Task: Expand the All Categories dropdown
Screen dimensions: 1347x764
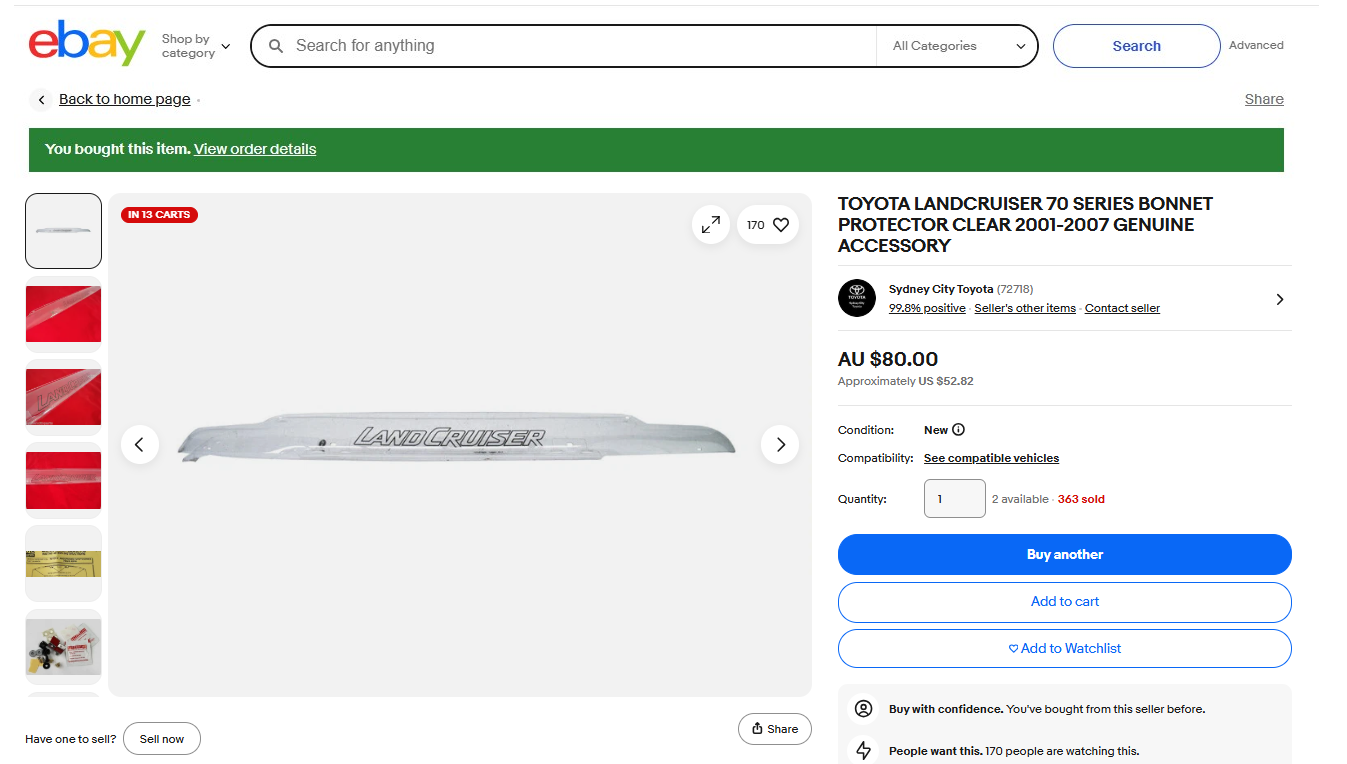Action: coord(958,46)
